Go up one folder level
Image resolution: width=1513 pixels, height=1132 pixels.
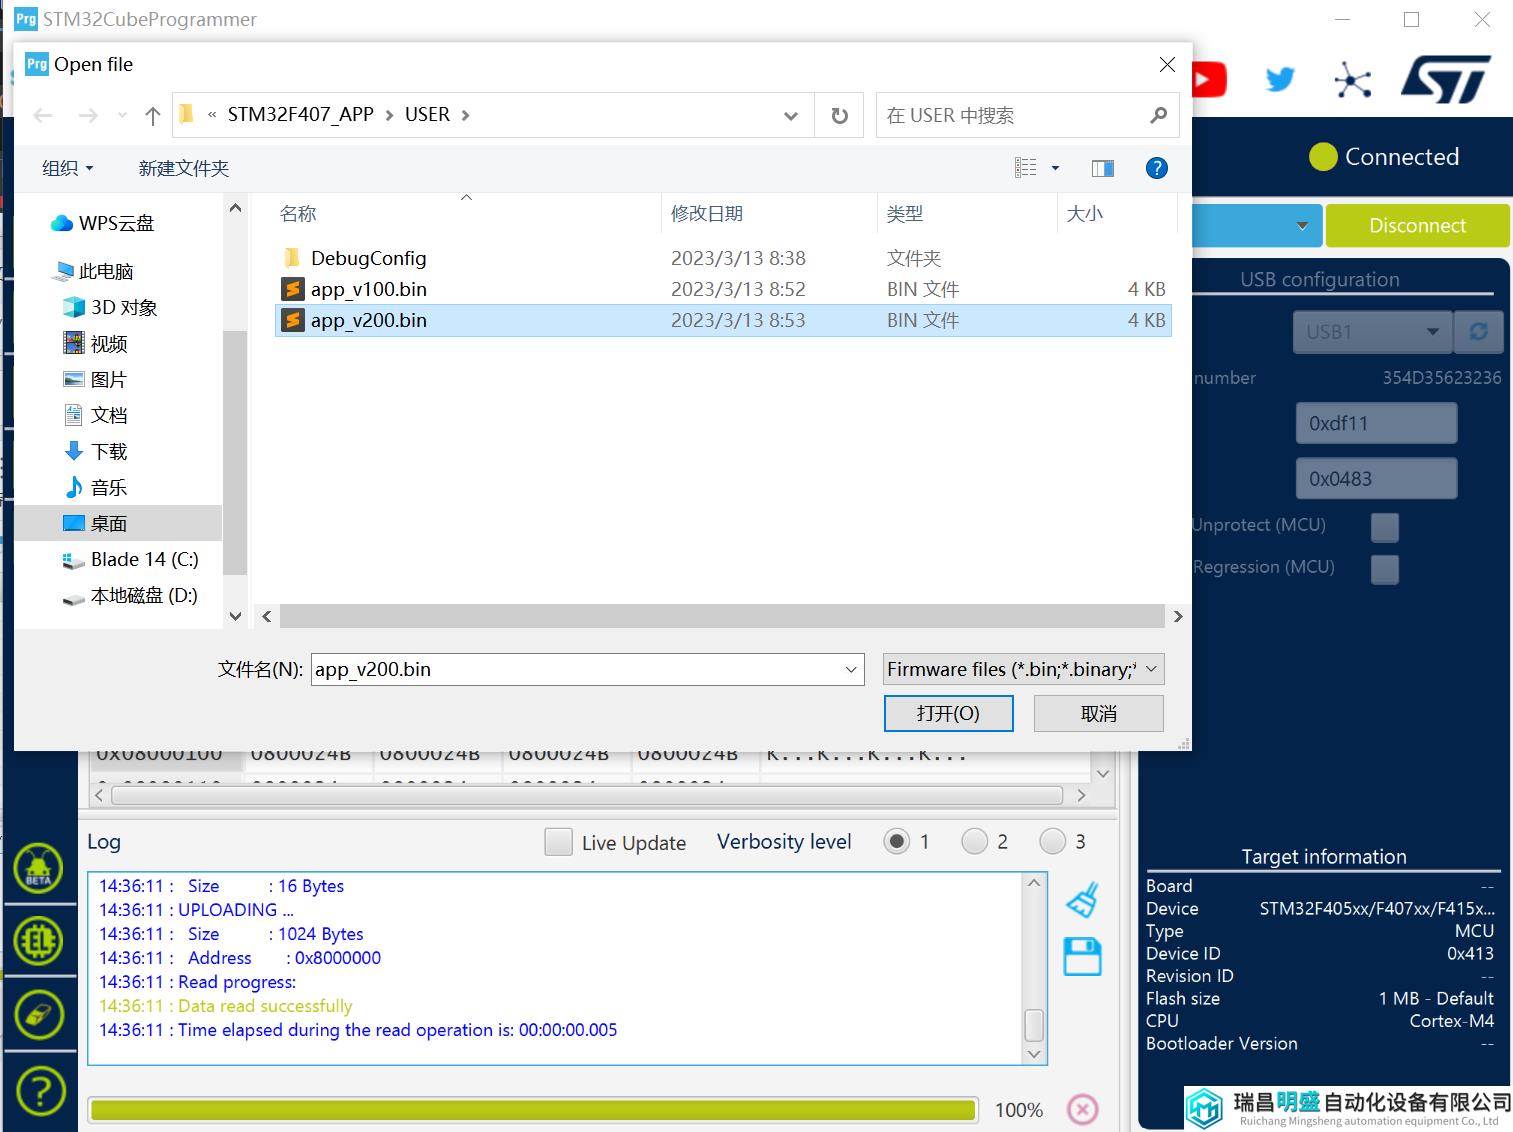[x=153, y=116]
